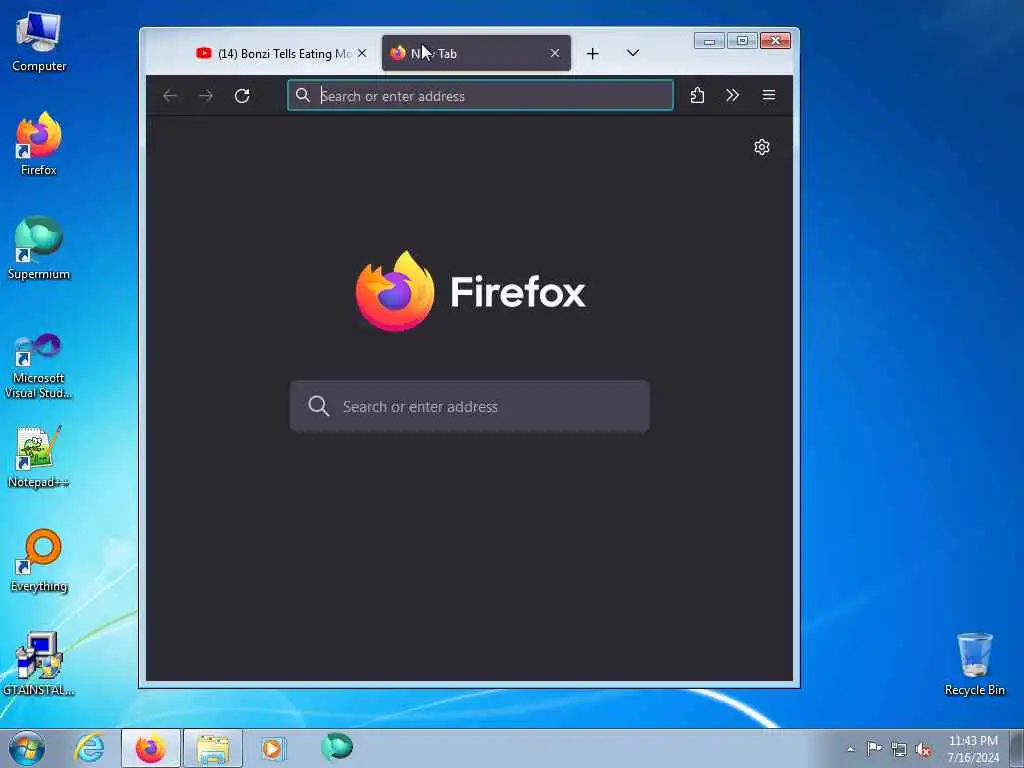Screen dimensions: 1024x768
Task: Select the Notepad++ desktop shortcut
Action: tap(39, 457)
